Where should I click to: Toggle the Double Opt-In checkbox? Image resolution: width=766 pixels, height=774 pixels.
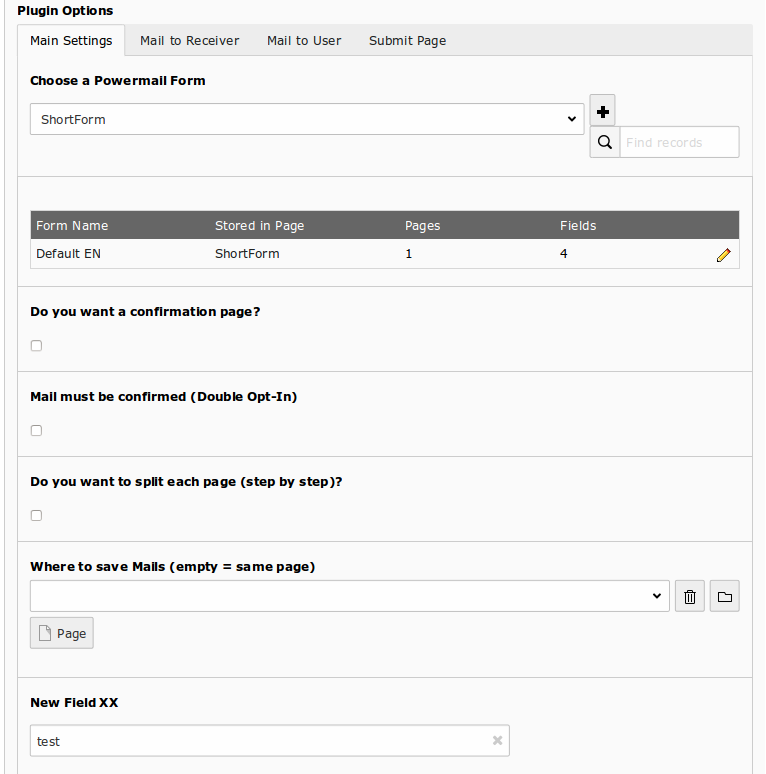click(37, 431)
